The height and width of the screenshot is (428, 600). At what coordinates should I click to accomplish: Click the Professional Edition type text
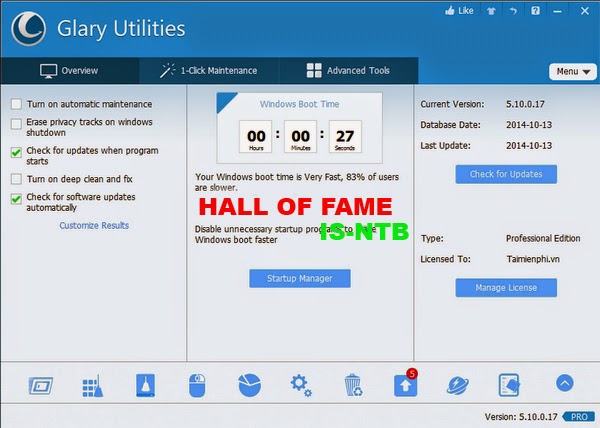[543, 238]
